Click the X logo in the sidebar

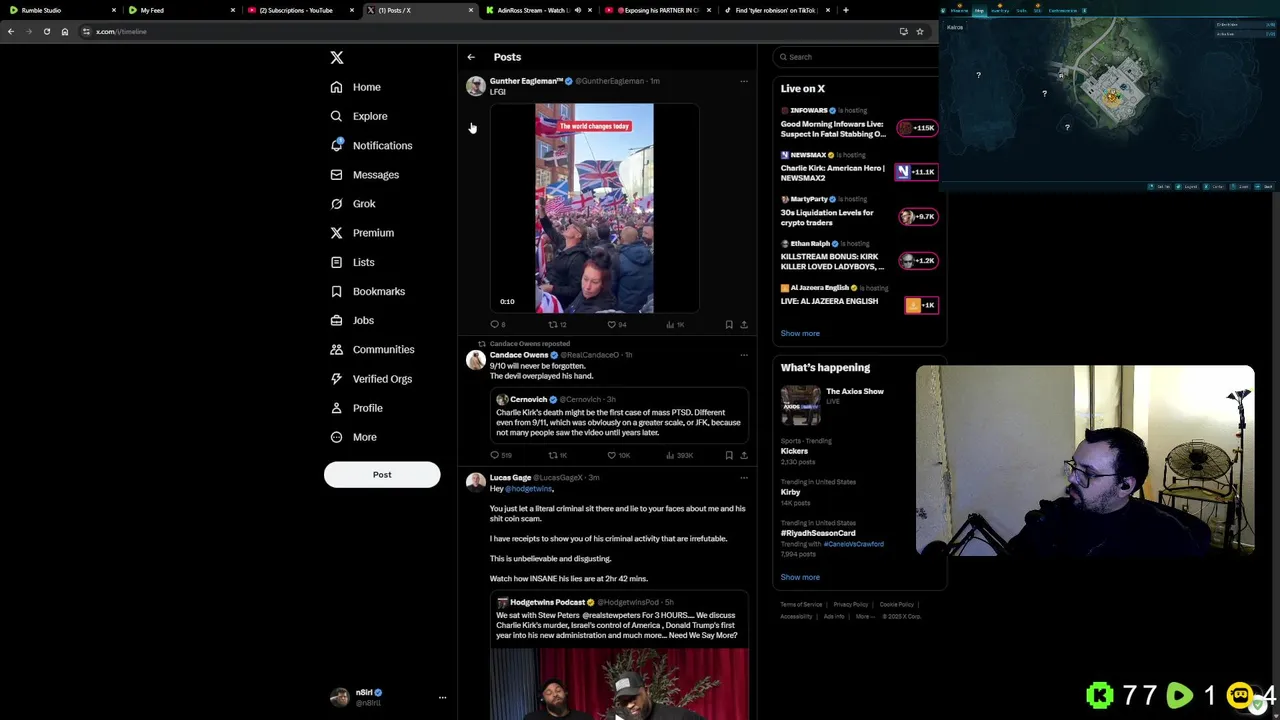337,58
